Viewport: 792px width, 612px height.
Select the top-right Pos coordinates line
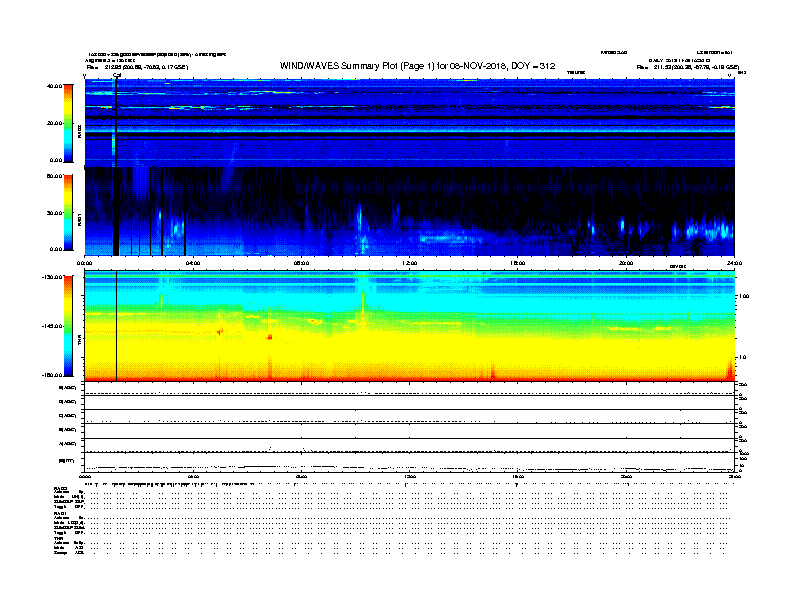tap(688, 67)
